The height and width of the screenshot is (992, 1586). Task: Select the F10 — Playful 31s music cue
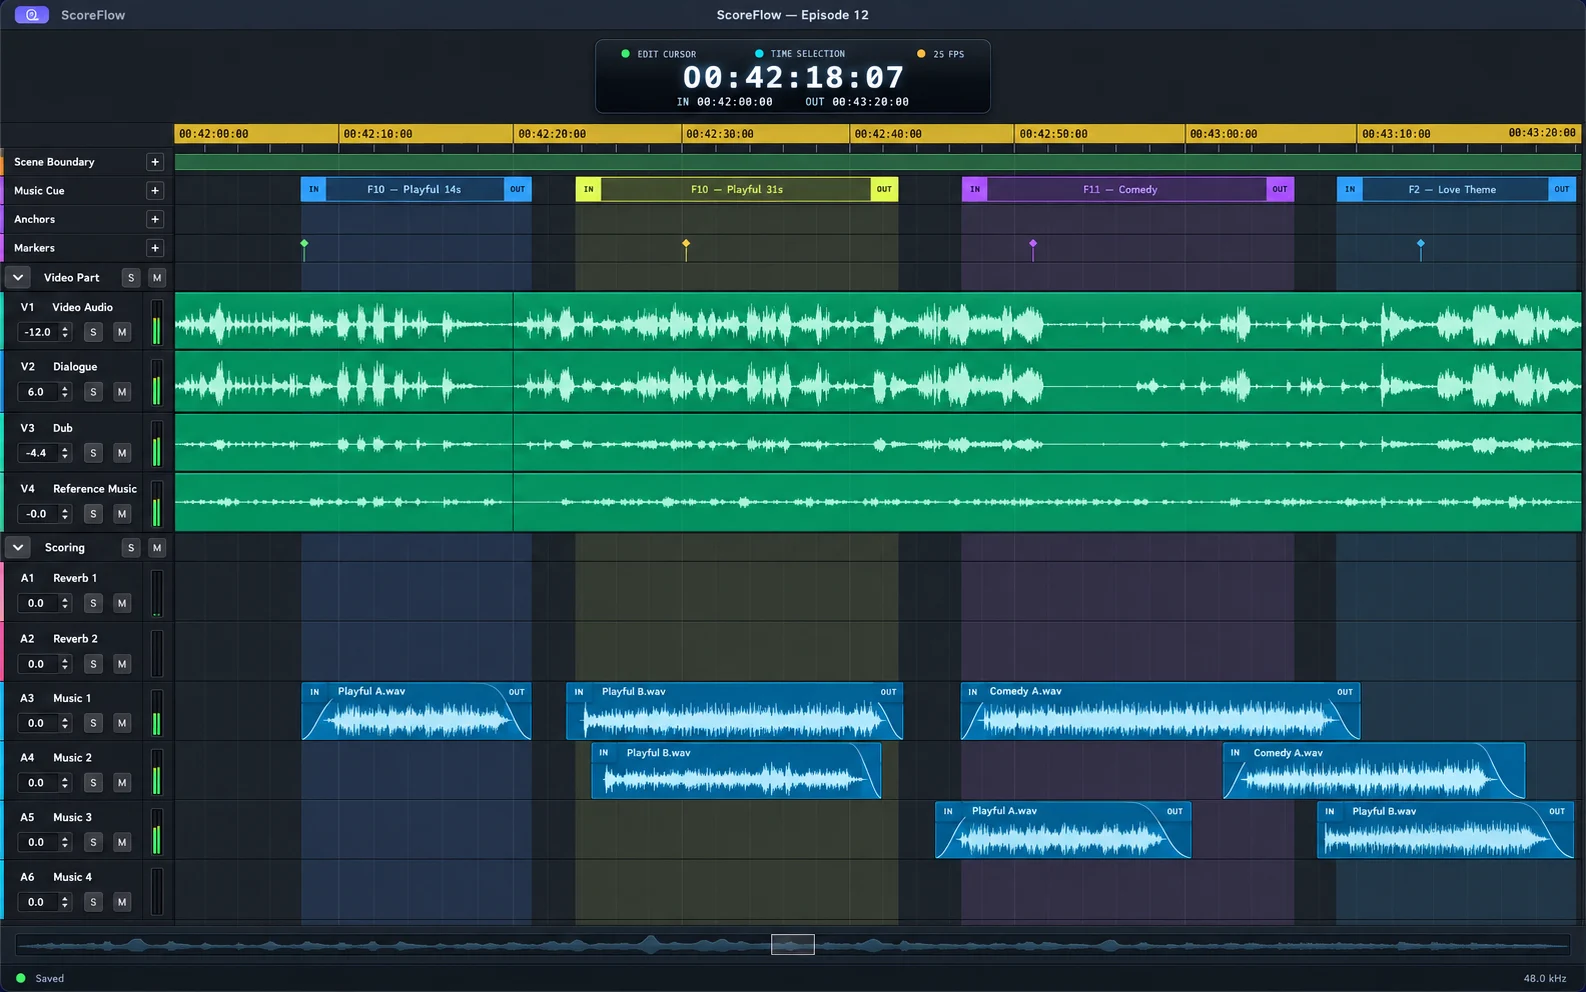(x=737, y=189)
